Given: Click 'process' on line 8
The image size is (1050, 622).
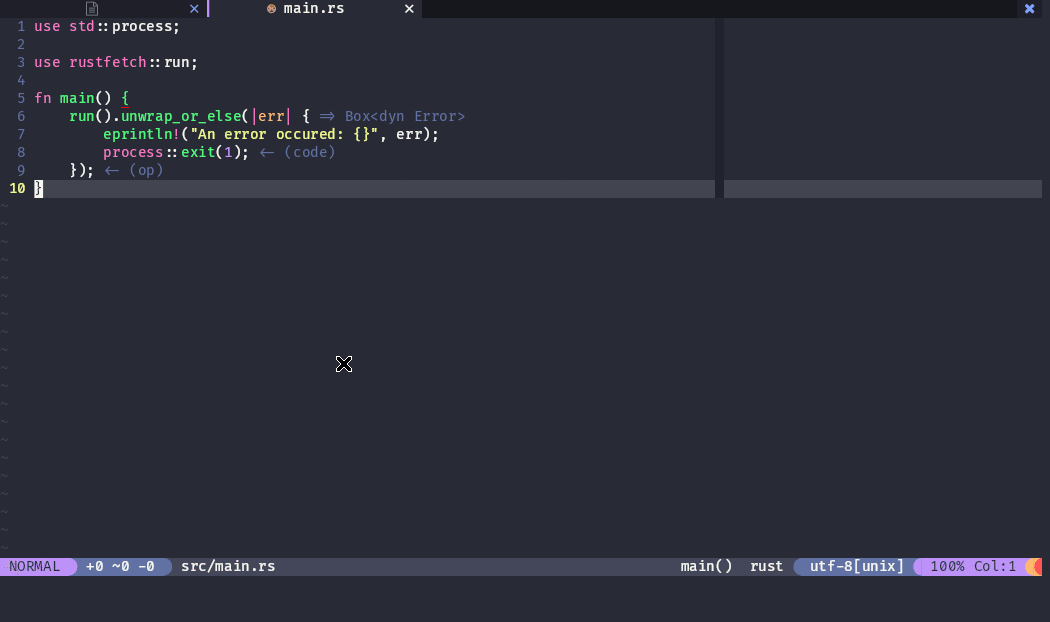Looking at the screenshot, I should (x=133, y=153).
